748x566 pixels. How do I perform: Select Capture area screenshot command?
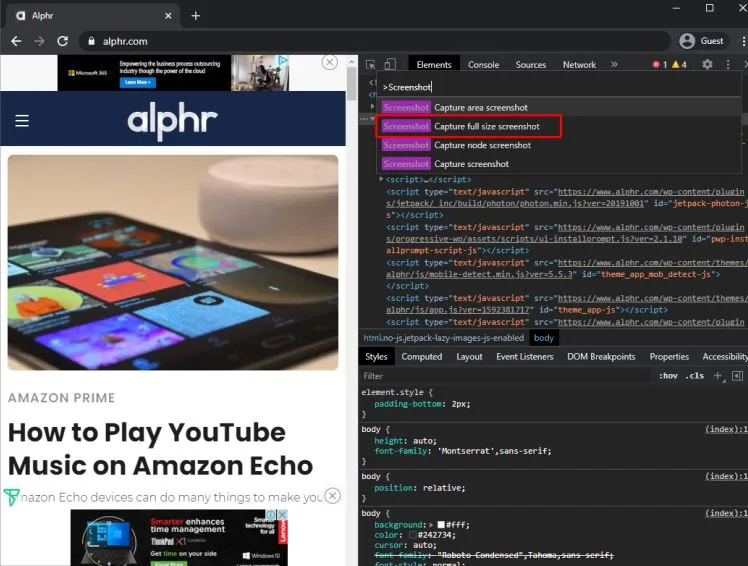coord(559,107)
